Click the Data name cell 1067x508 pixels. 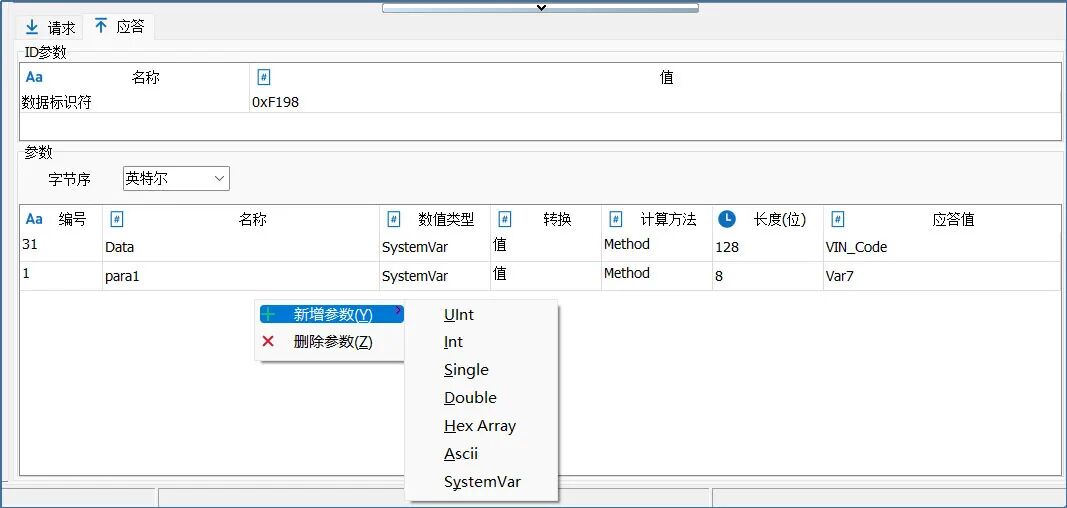pyautogui.click(x=241, y=247)
